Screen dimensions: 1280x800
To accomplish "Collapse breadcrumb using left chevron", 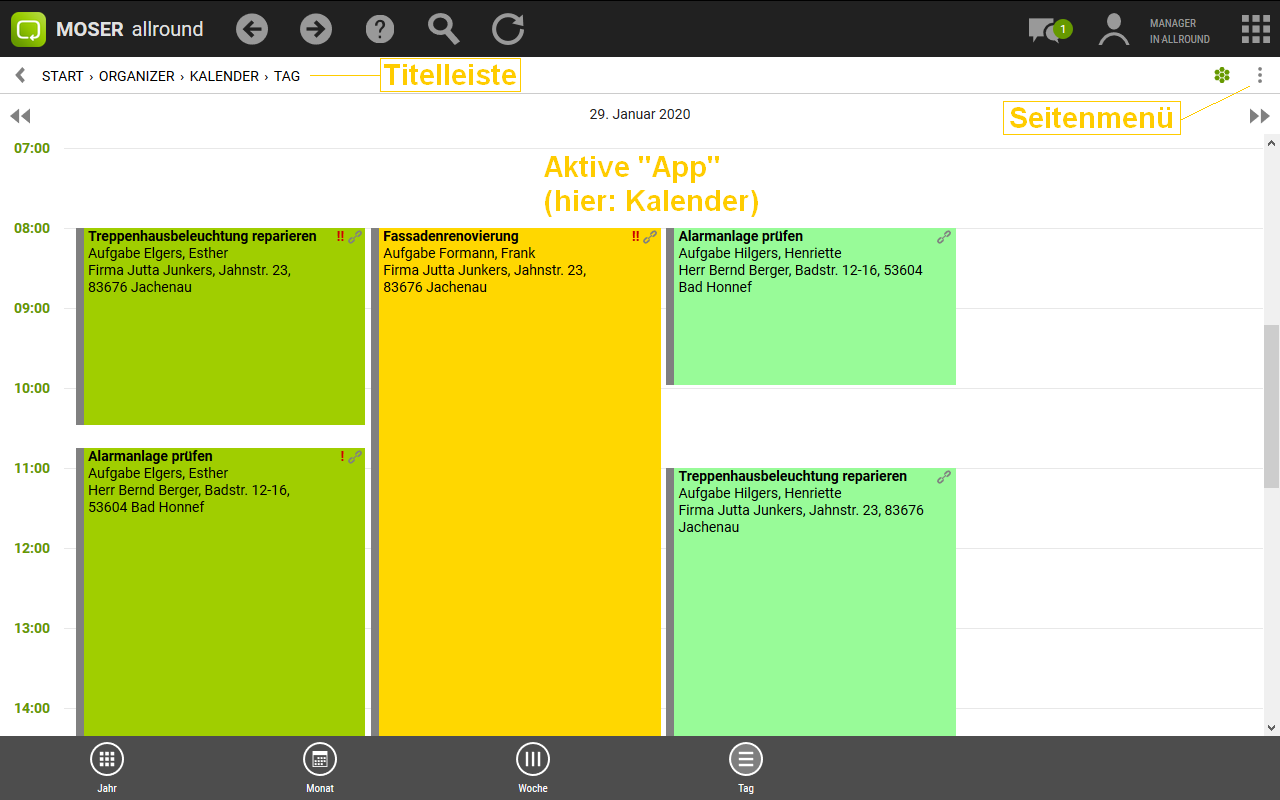I will [20, 75].
